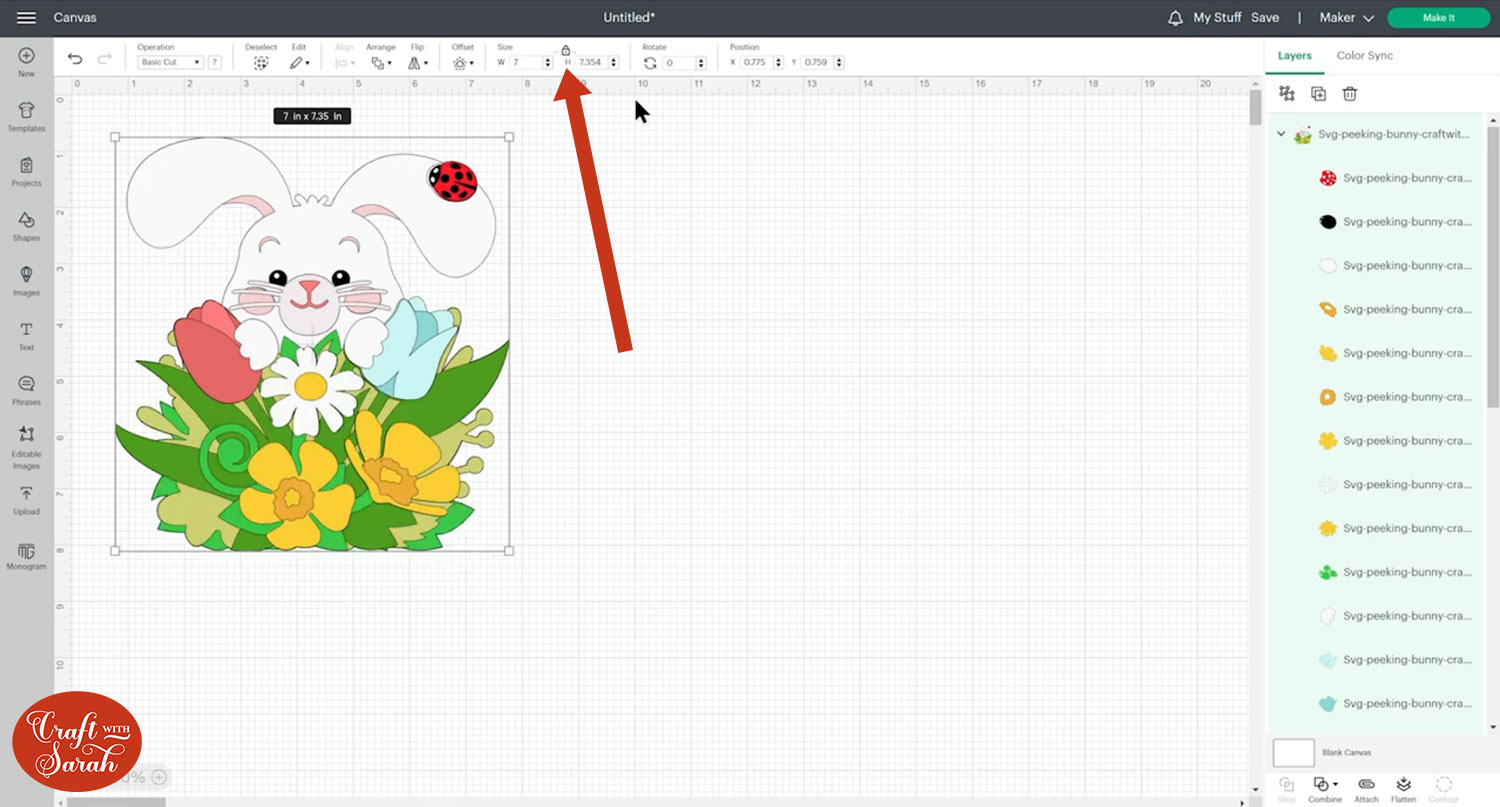Open the hamburger main menu
This screenshot has width=1500, height=807.
(27, 18)
